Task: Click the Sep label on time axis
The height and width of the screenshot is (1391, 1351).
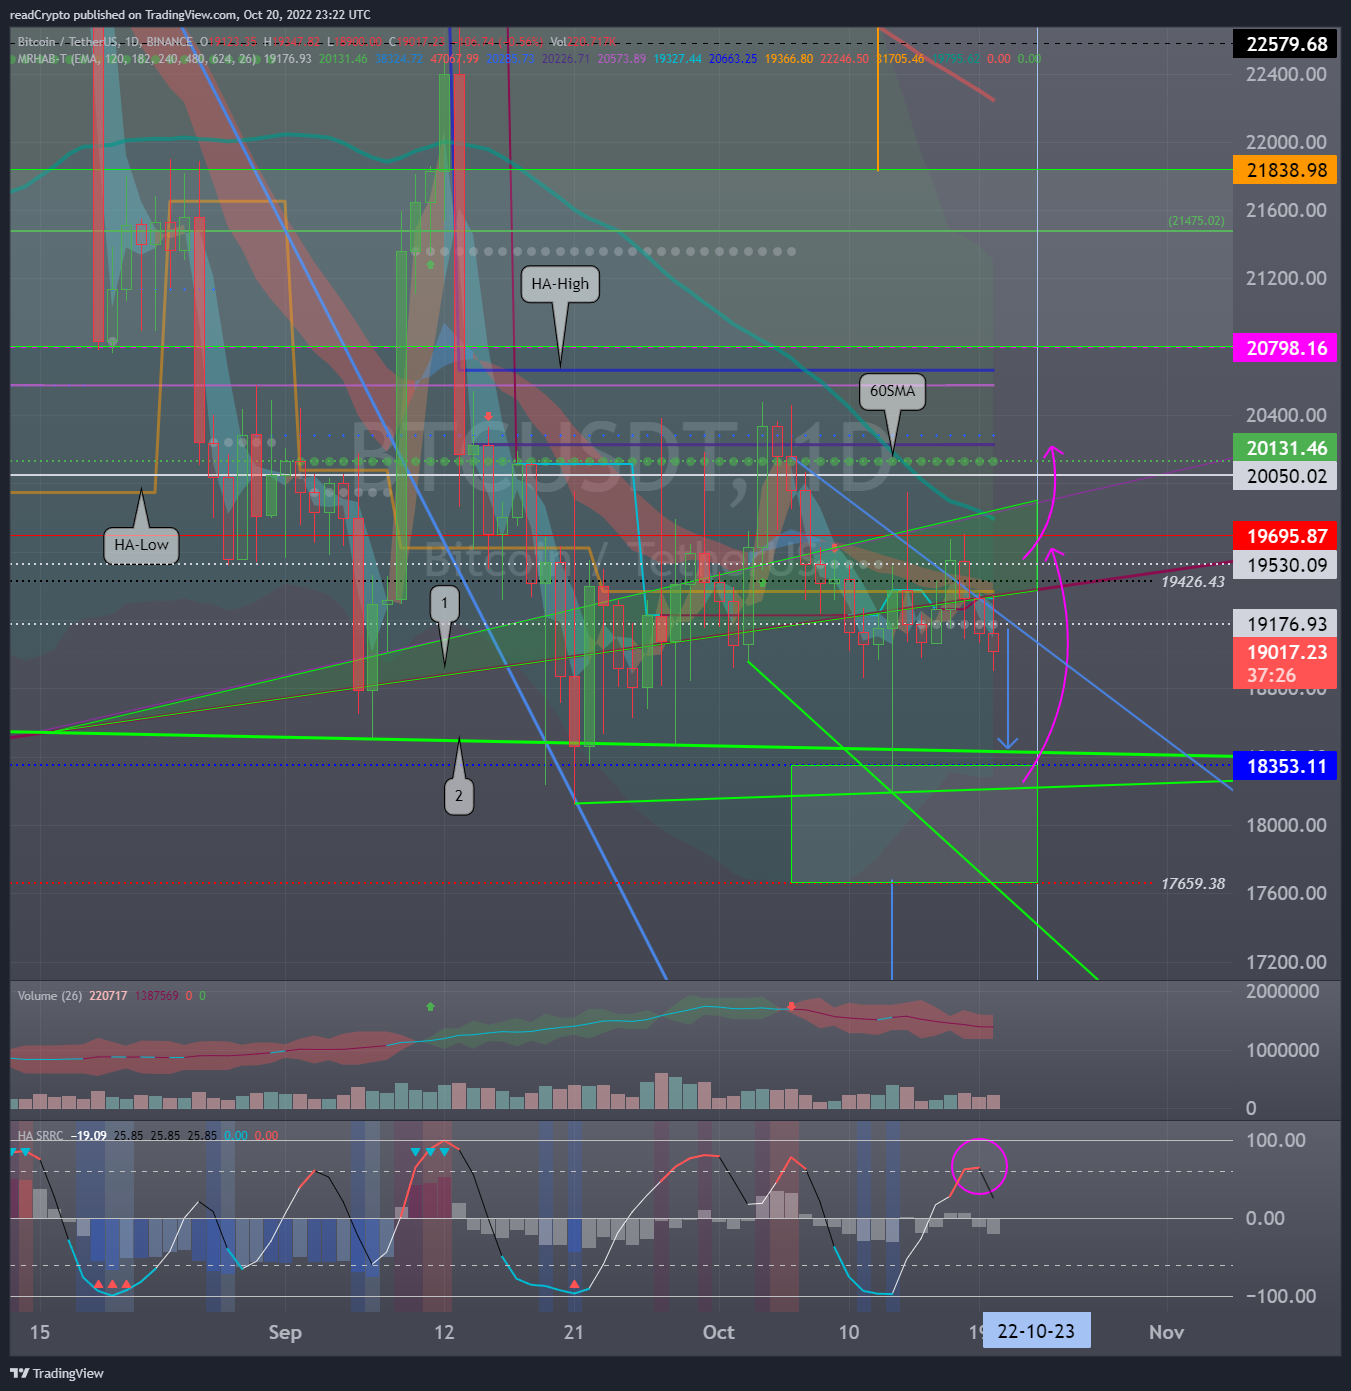Action: click(285, 1332)
